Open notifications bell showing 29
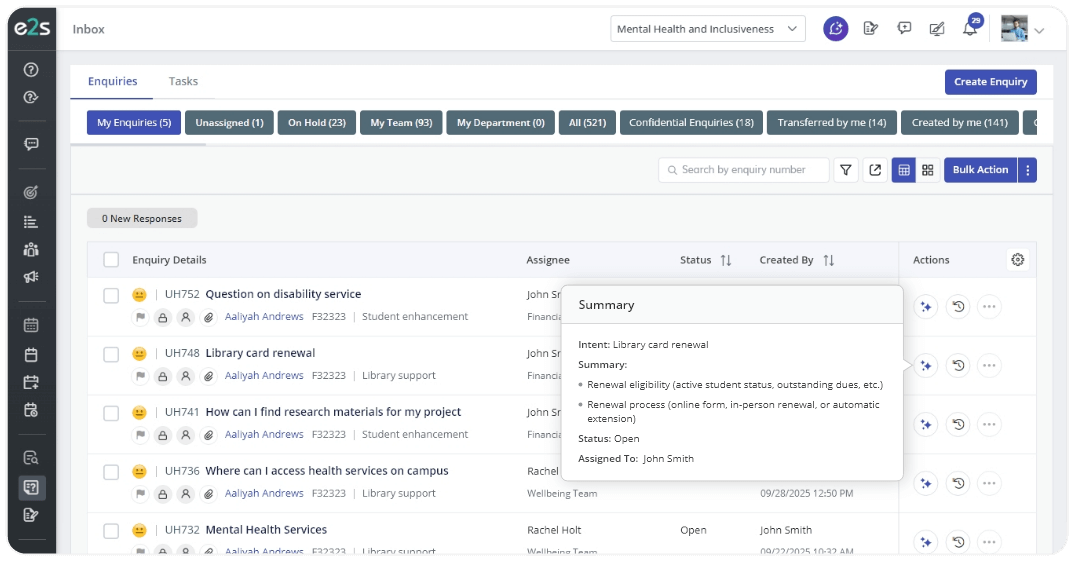Viewport: 1074px width, 561px height. point(971,27)
